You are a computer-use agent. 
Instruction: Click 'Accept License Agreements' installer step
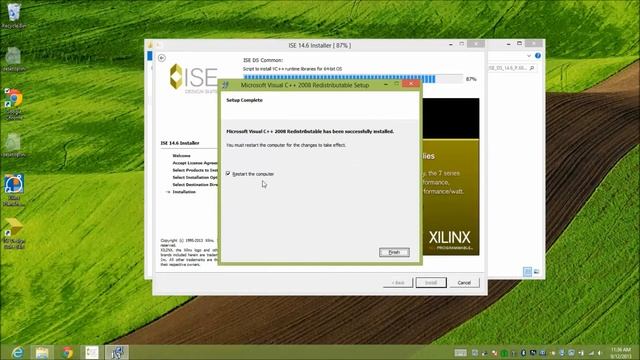pos(195,163)
